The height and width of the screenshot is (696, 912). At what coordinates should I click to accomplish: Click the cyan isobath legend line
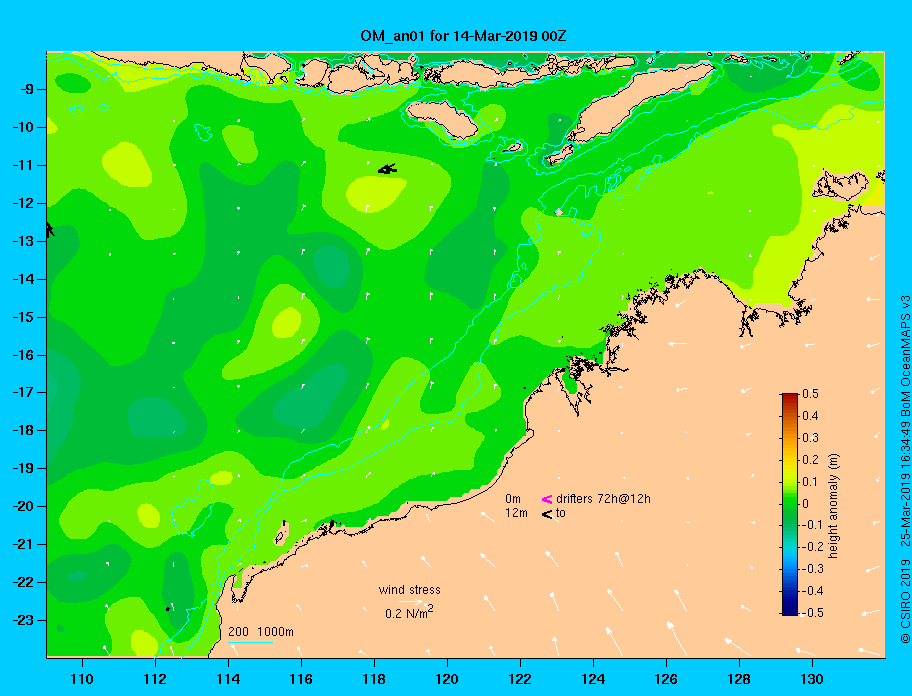[x=250, y=643]
